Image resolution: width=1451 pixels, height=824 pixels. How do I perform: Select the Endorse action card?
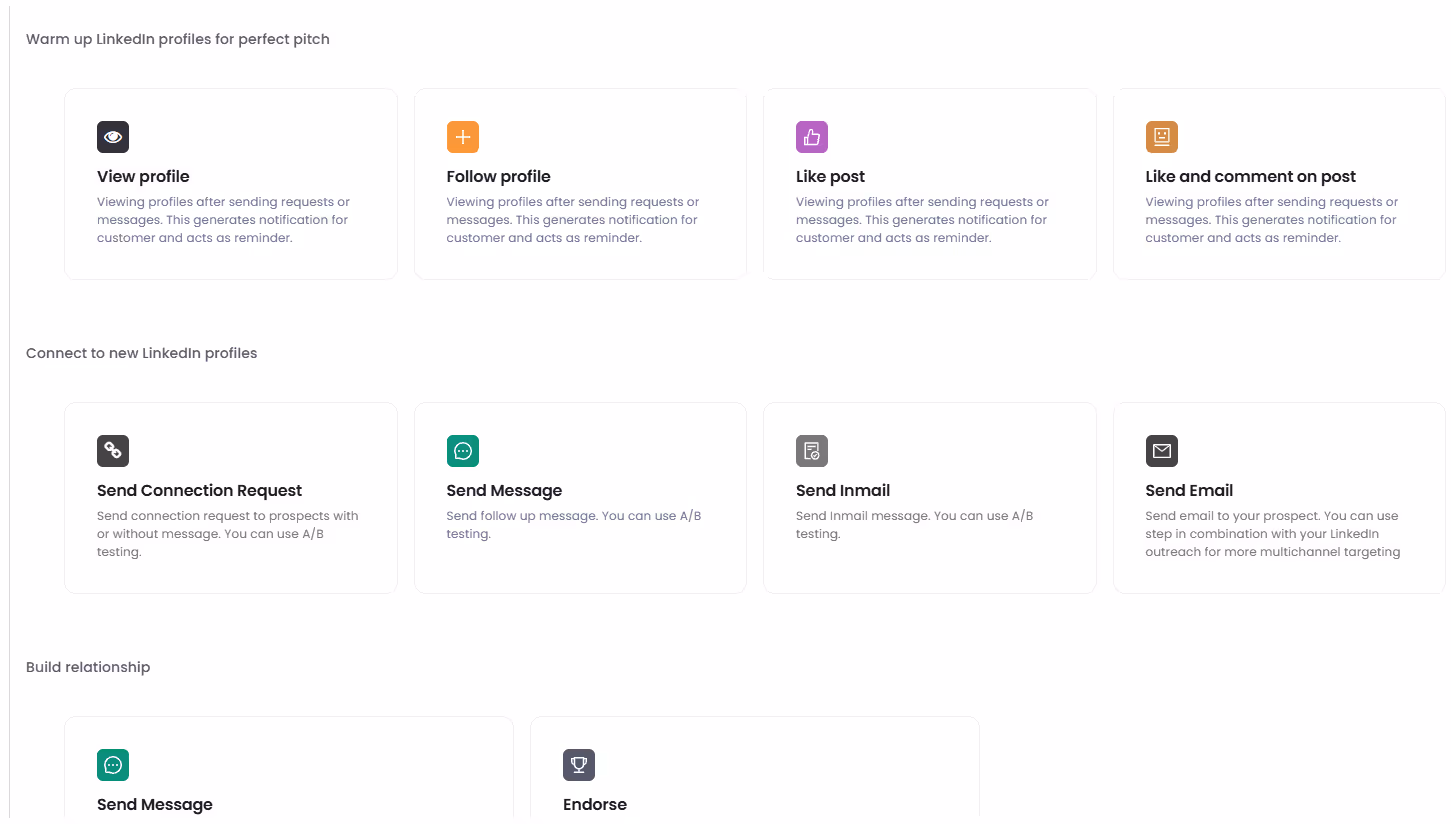(x=755, y=780)
